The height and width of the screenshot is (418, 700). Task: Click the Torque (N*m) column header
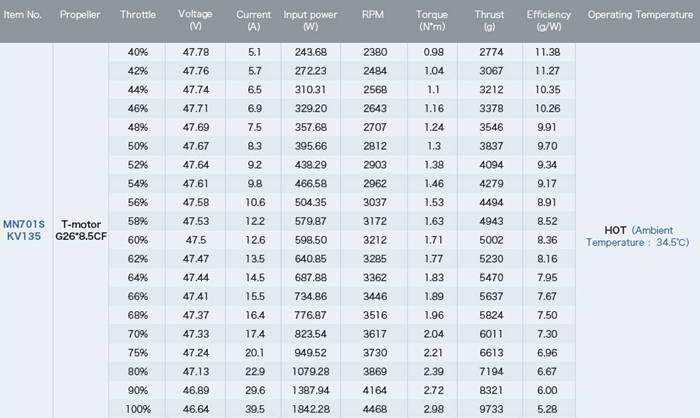[x=433, y=21]
